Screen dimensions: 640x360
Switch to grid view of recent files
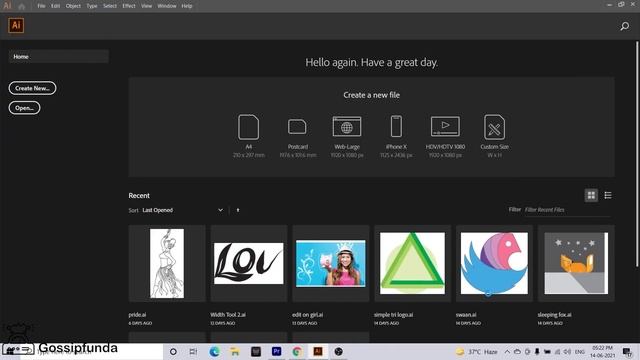coord(591,195)
